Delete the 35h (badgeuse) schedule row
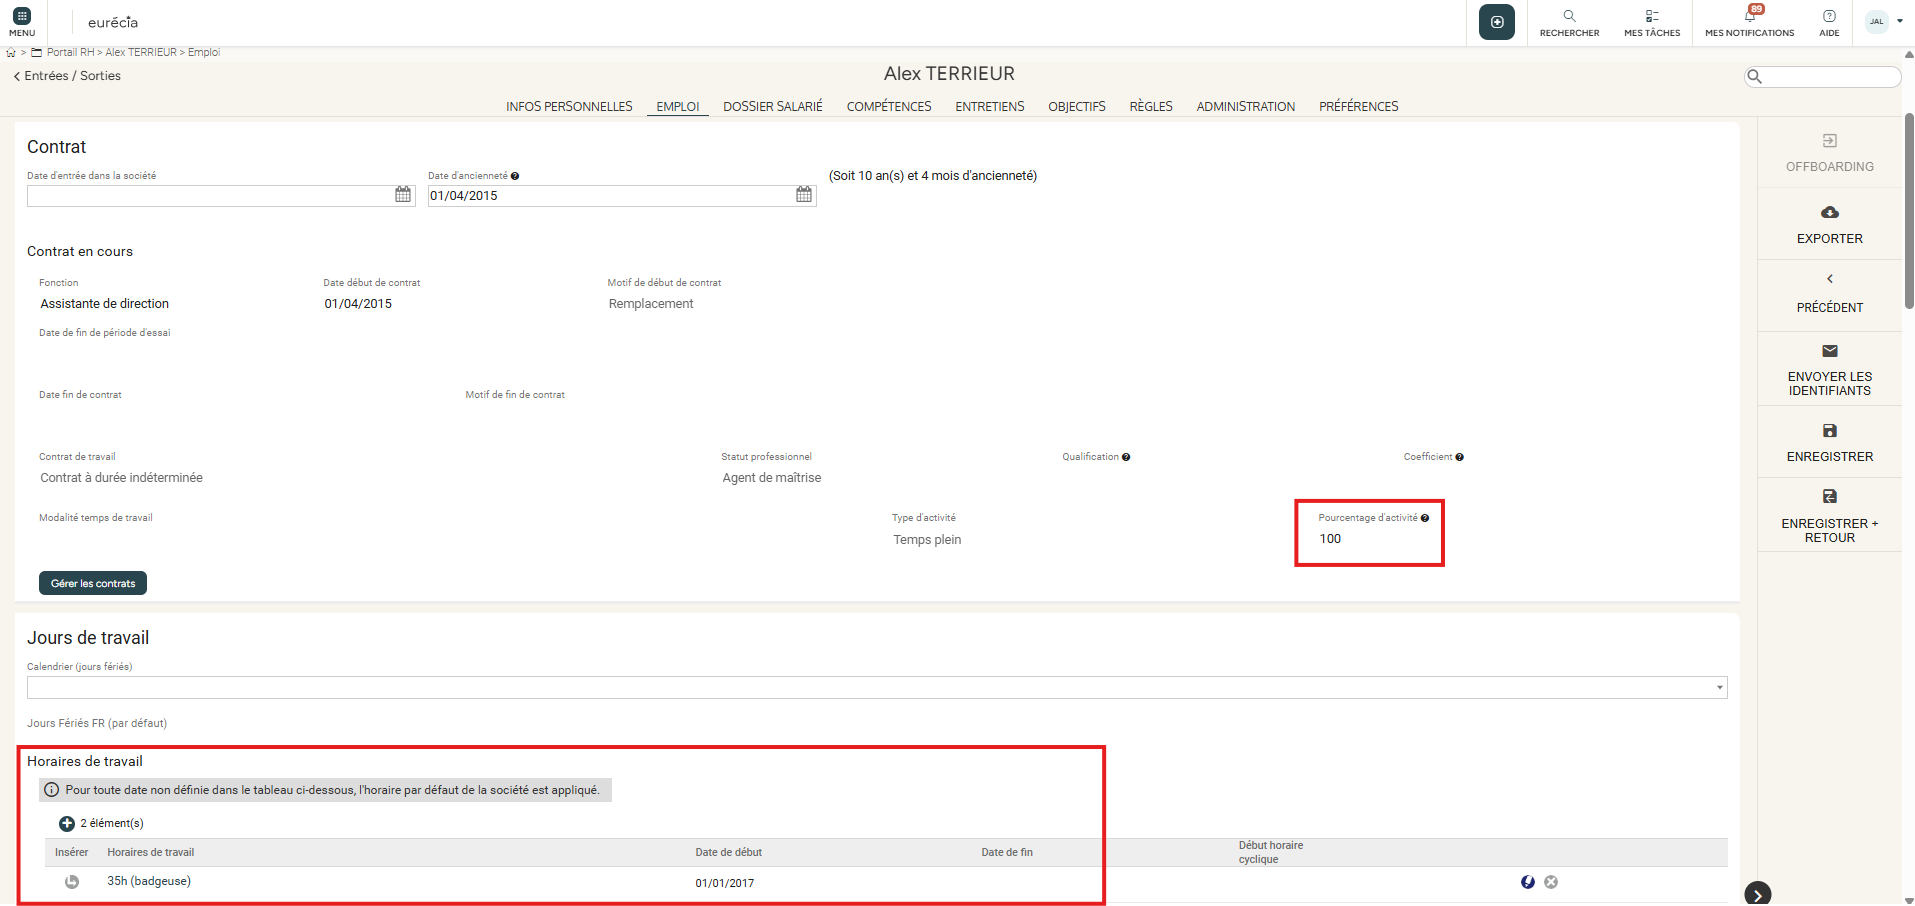Image resolution: width=1915 pixels, height=906 pixels. tap(1550, 882)
